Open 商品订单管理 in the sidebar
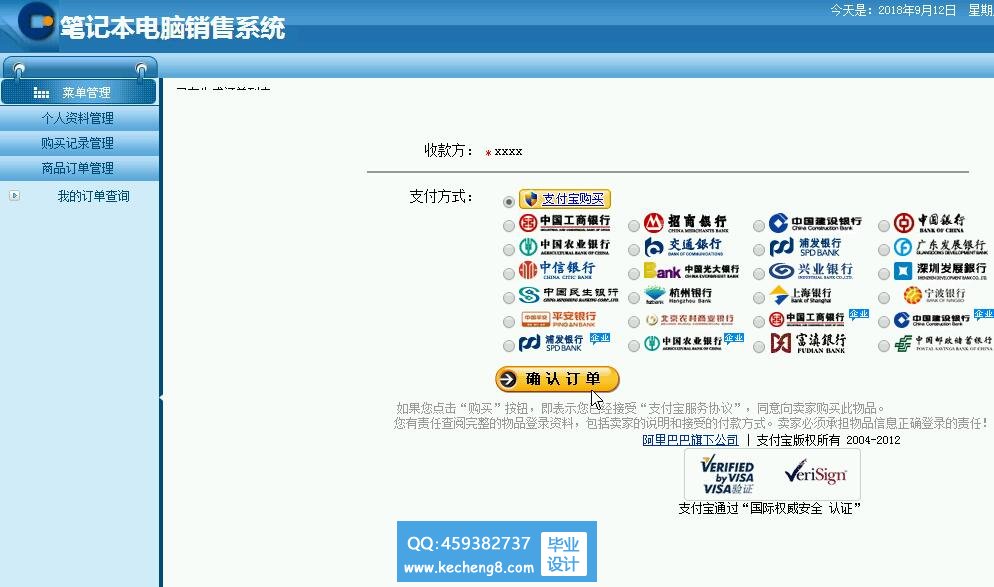 coord(78,168)
